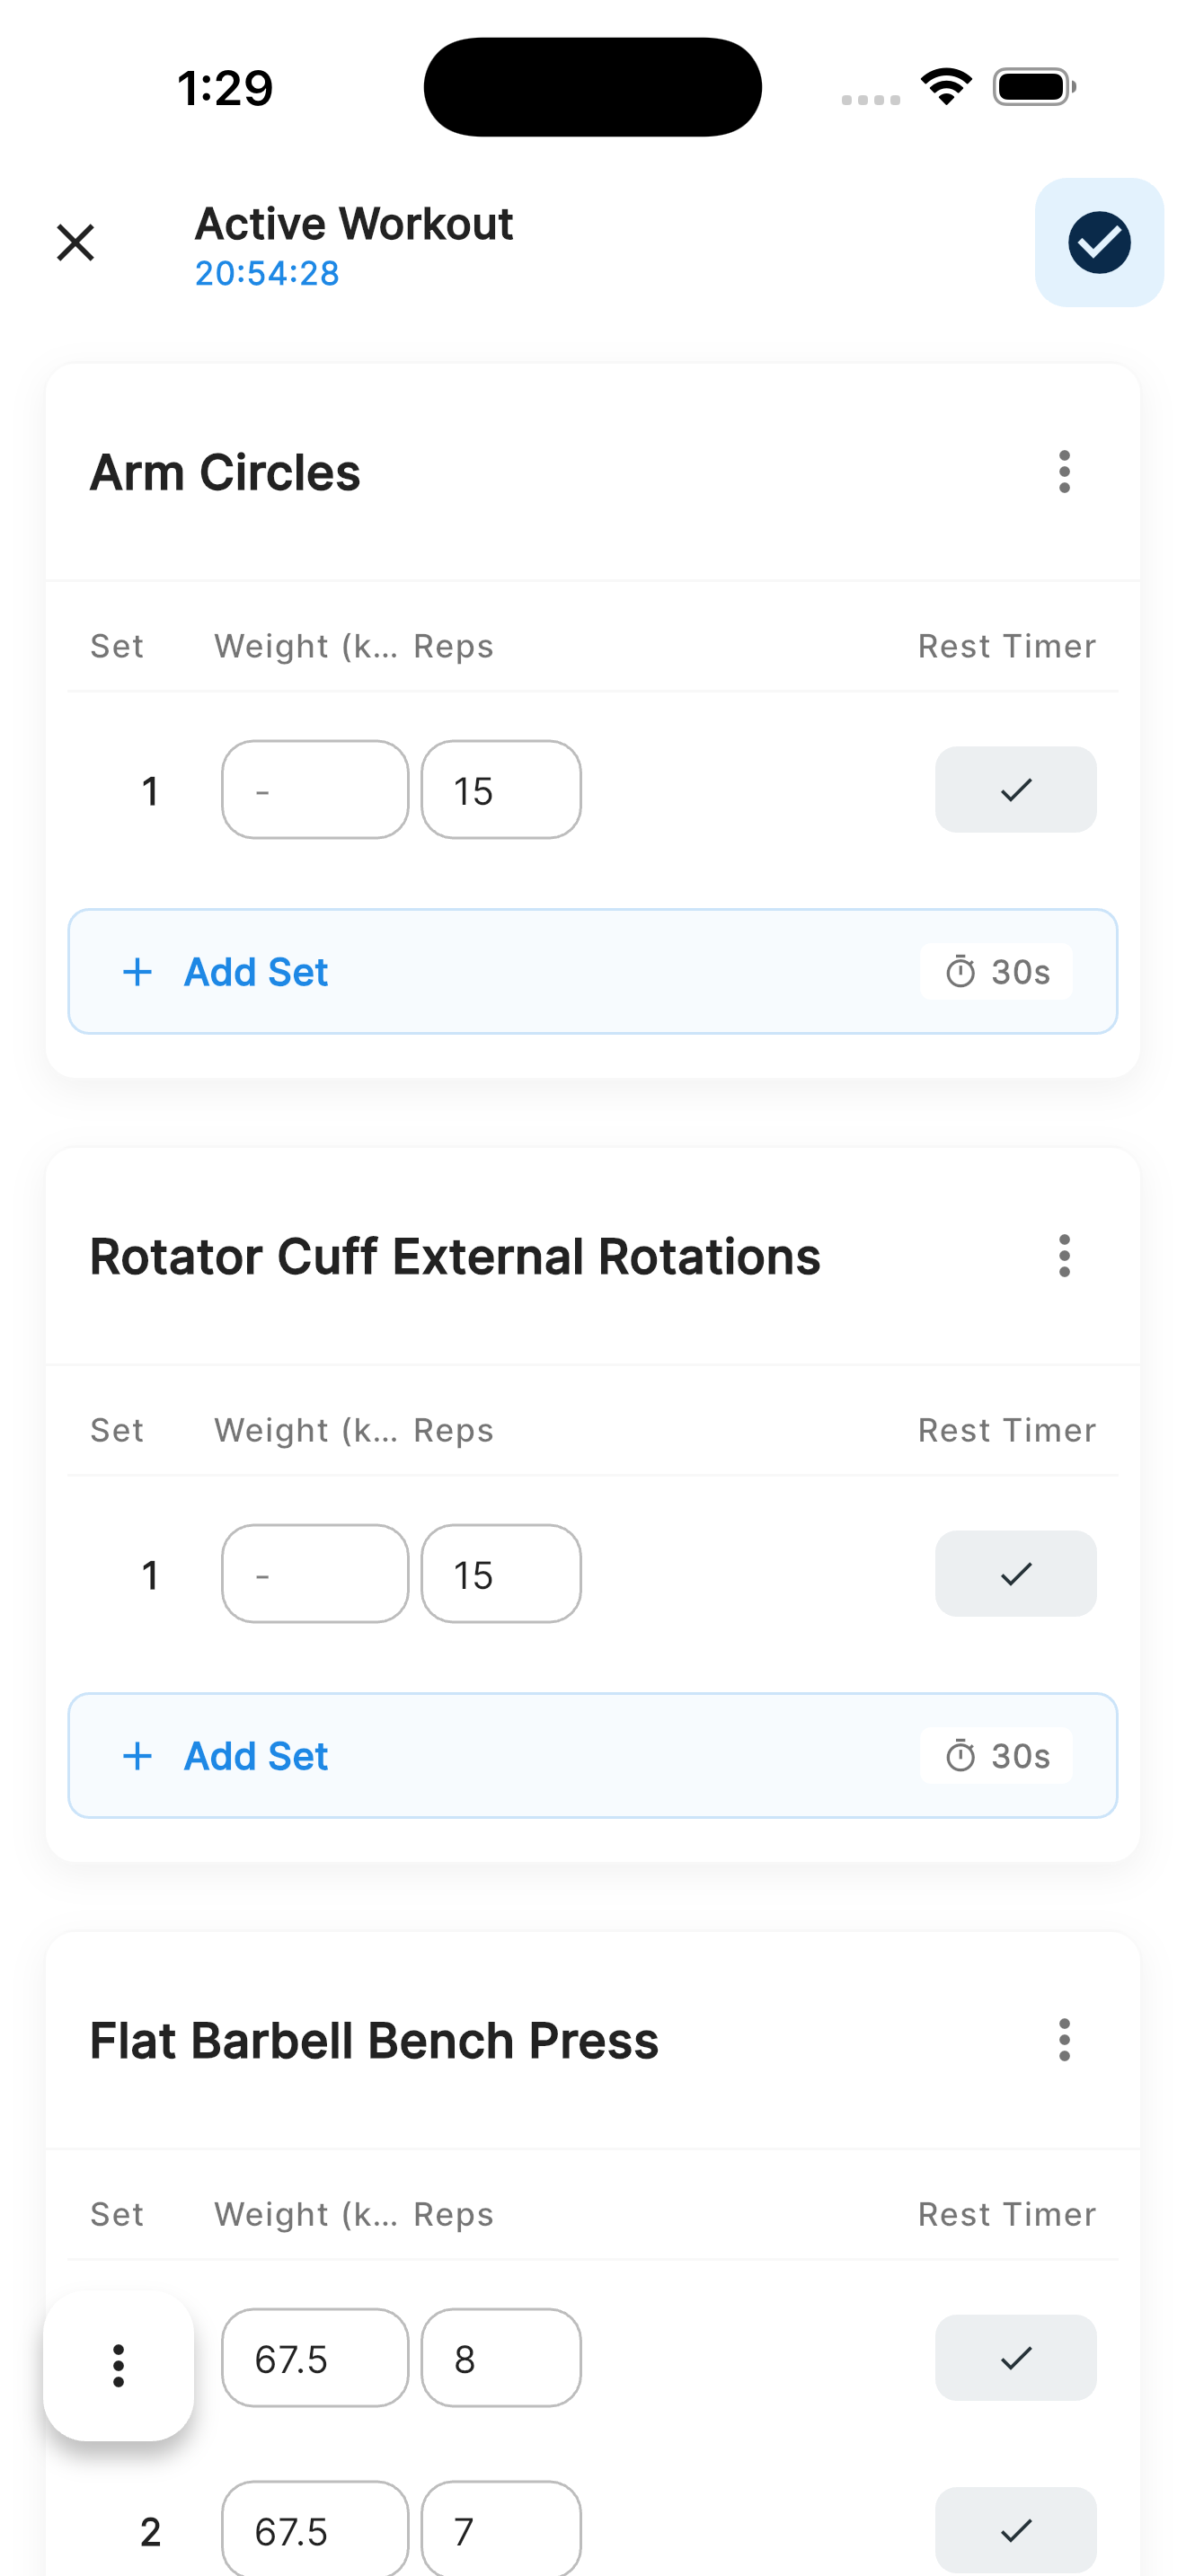This screenshot has width=1186, height=2576.
Task: Check off bench press set 1
Action: pos(1015,2357)
